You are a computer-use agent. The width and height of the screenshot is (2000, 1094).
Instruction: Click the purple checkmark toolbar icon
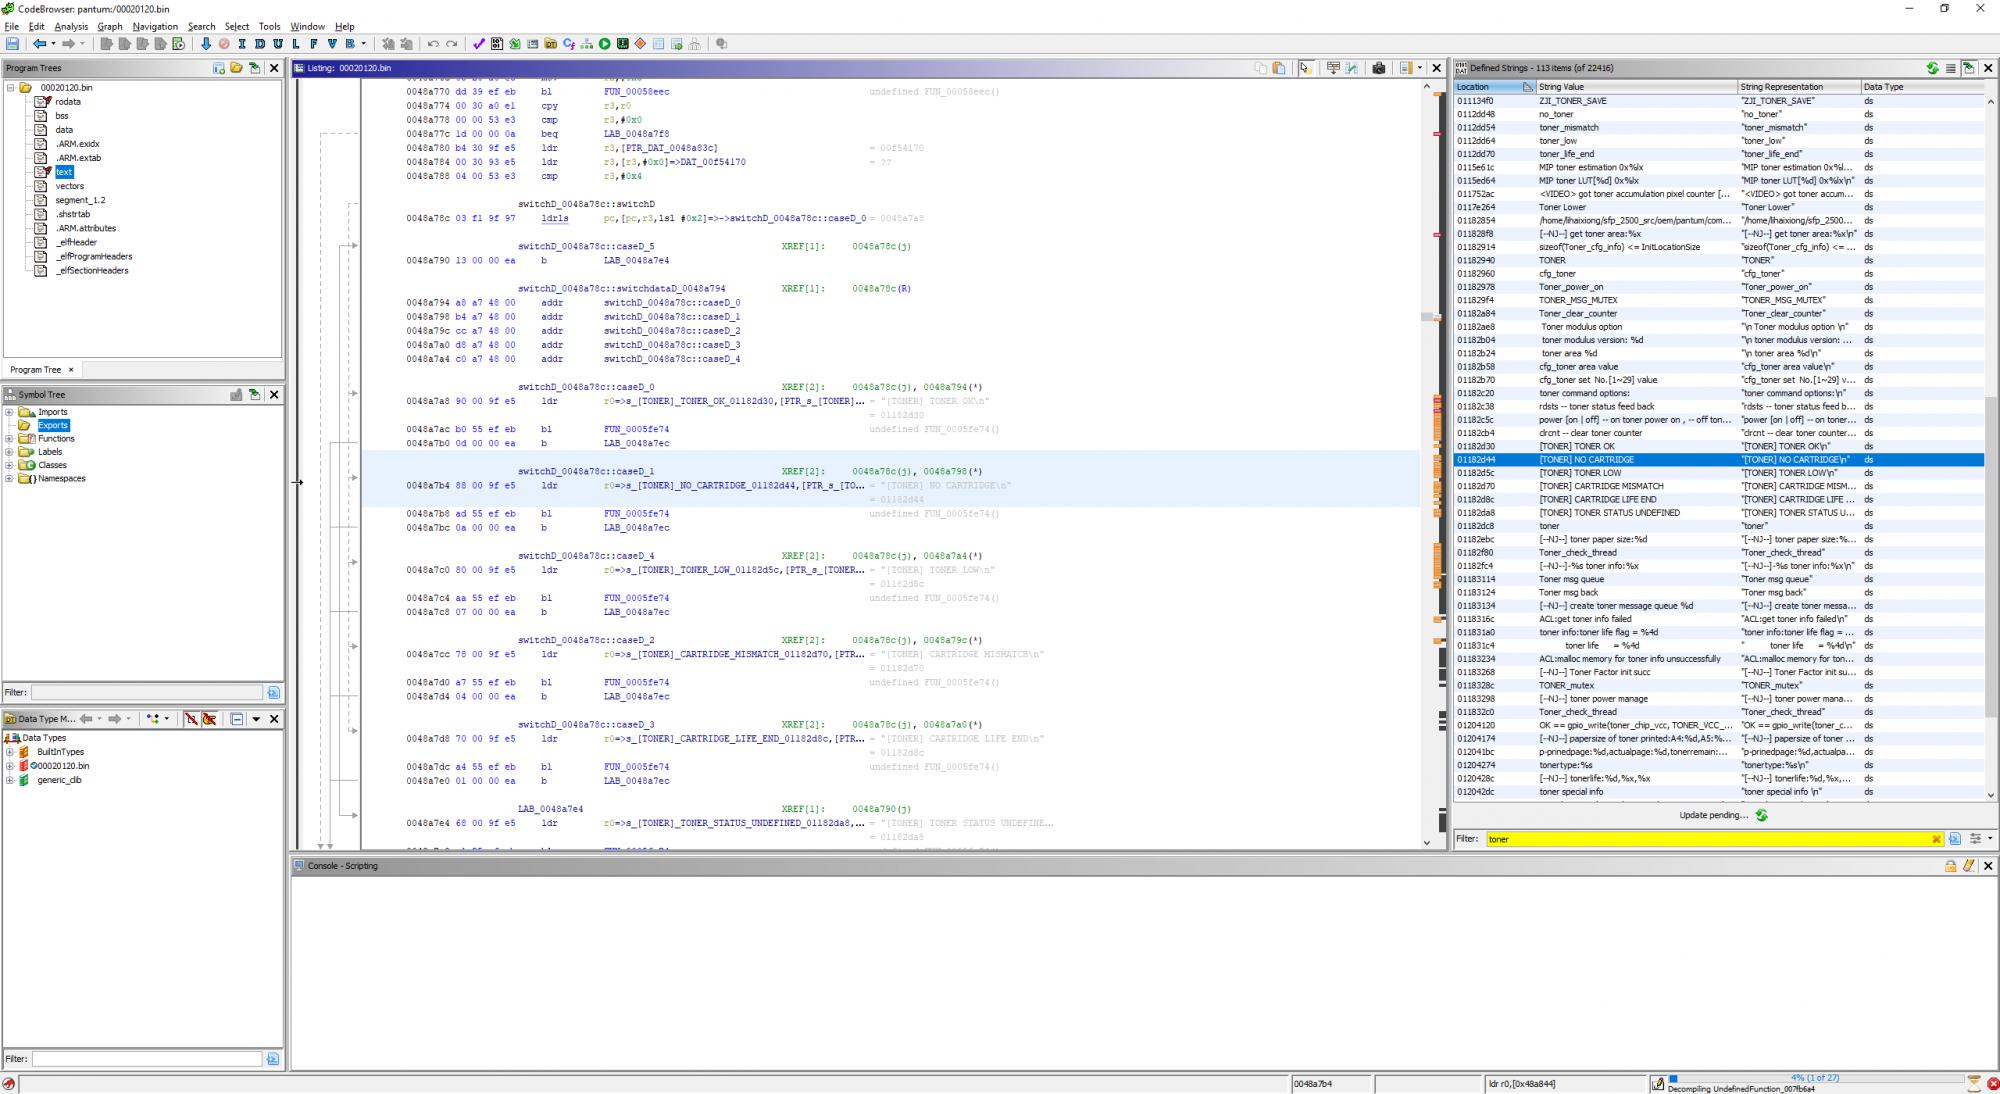coord(479,44)
